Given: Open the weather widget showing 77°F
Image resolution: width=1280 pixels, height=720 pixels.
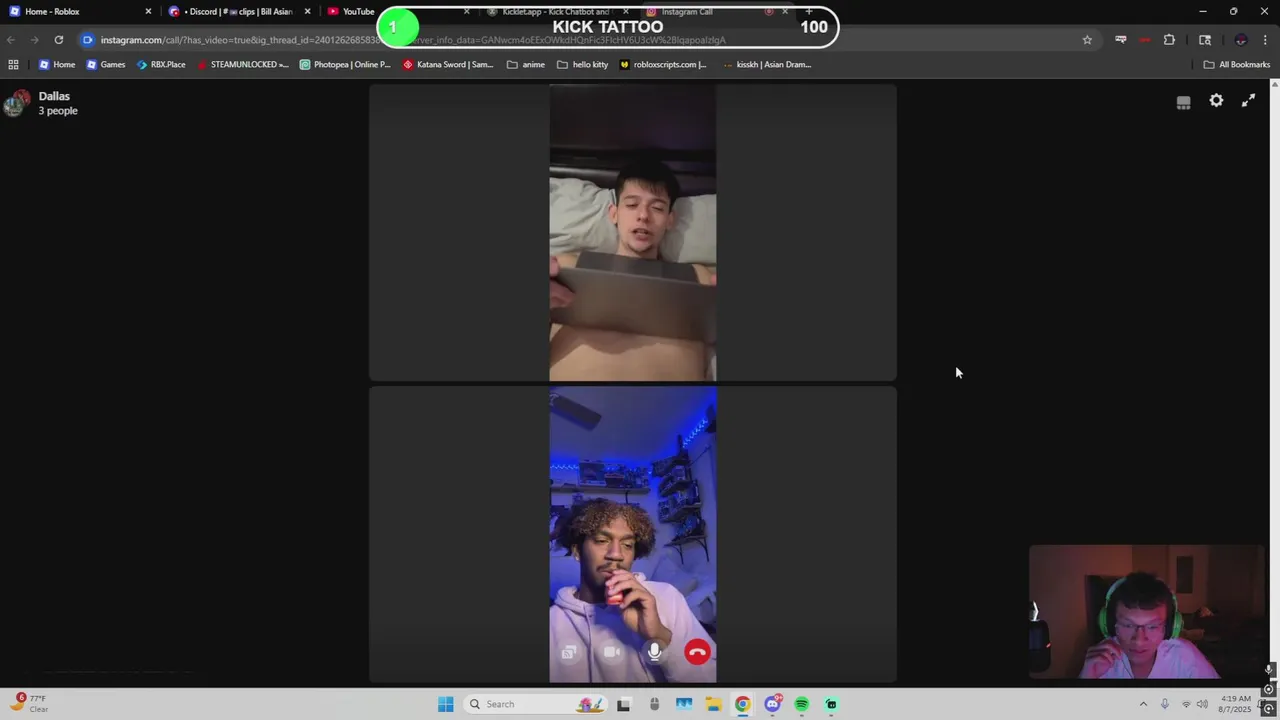Looking at the screenshot, I should point(29,703).
